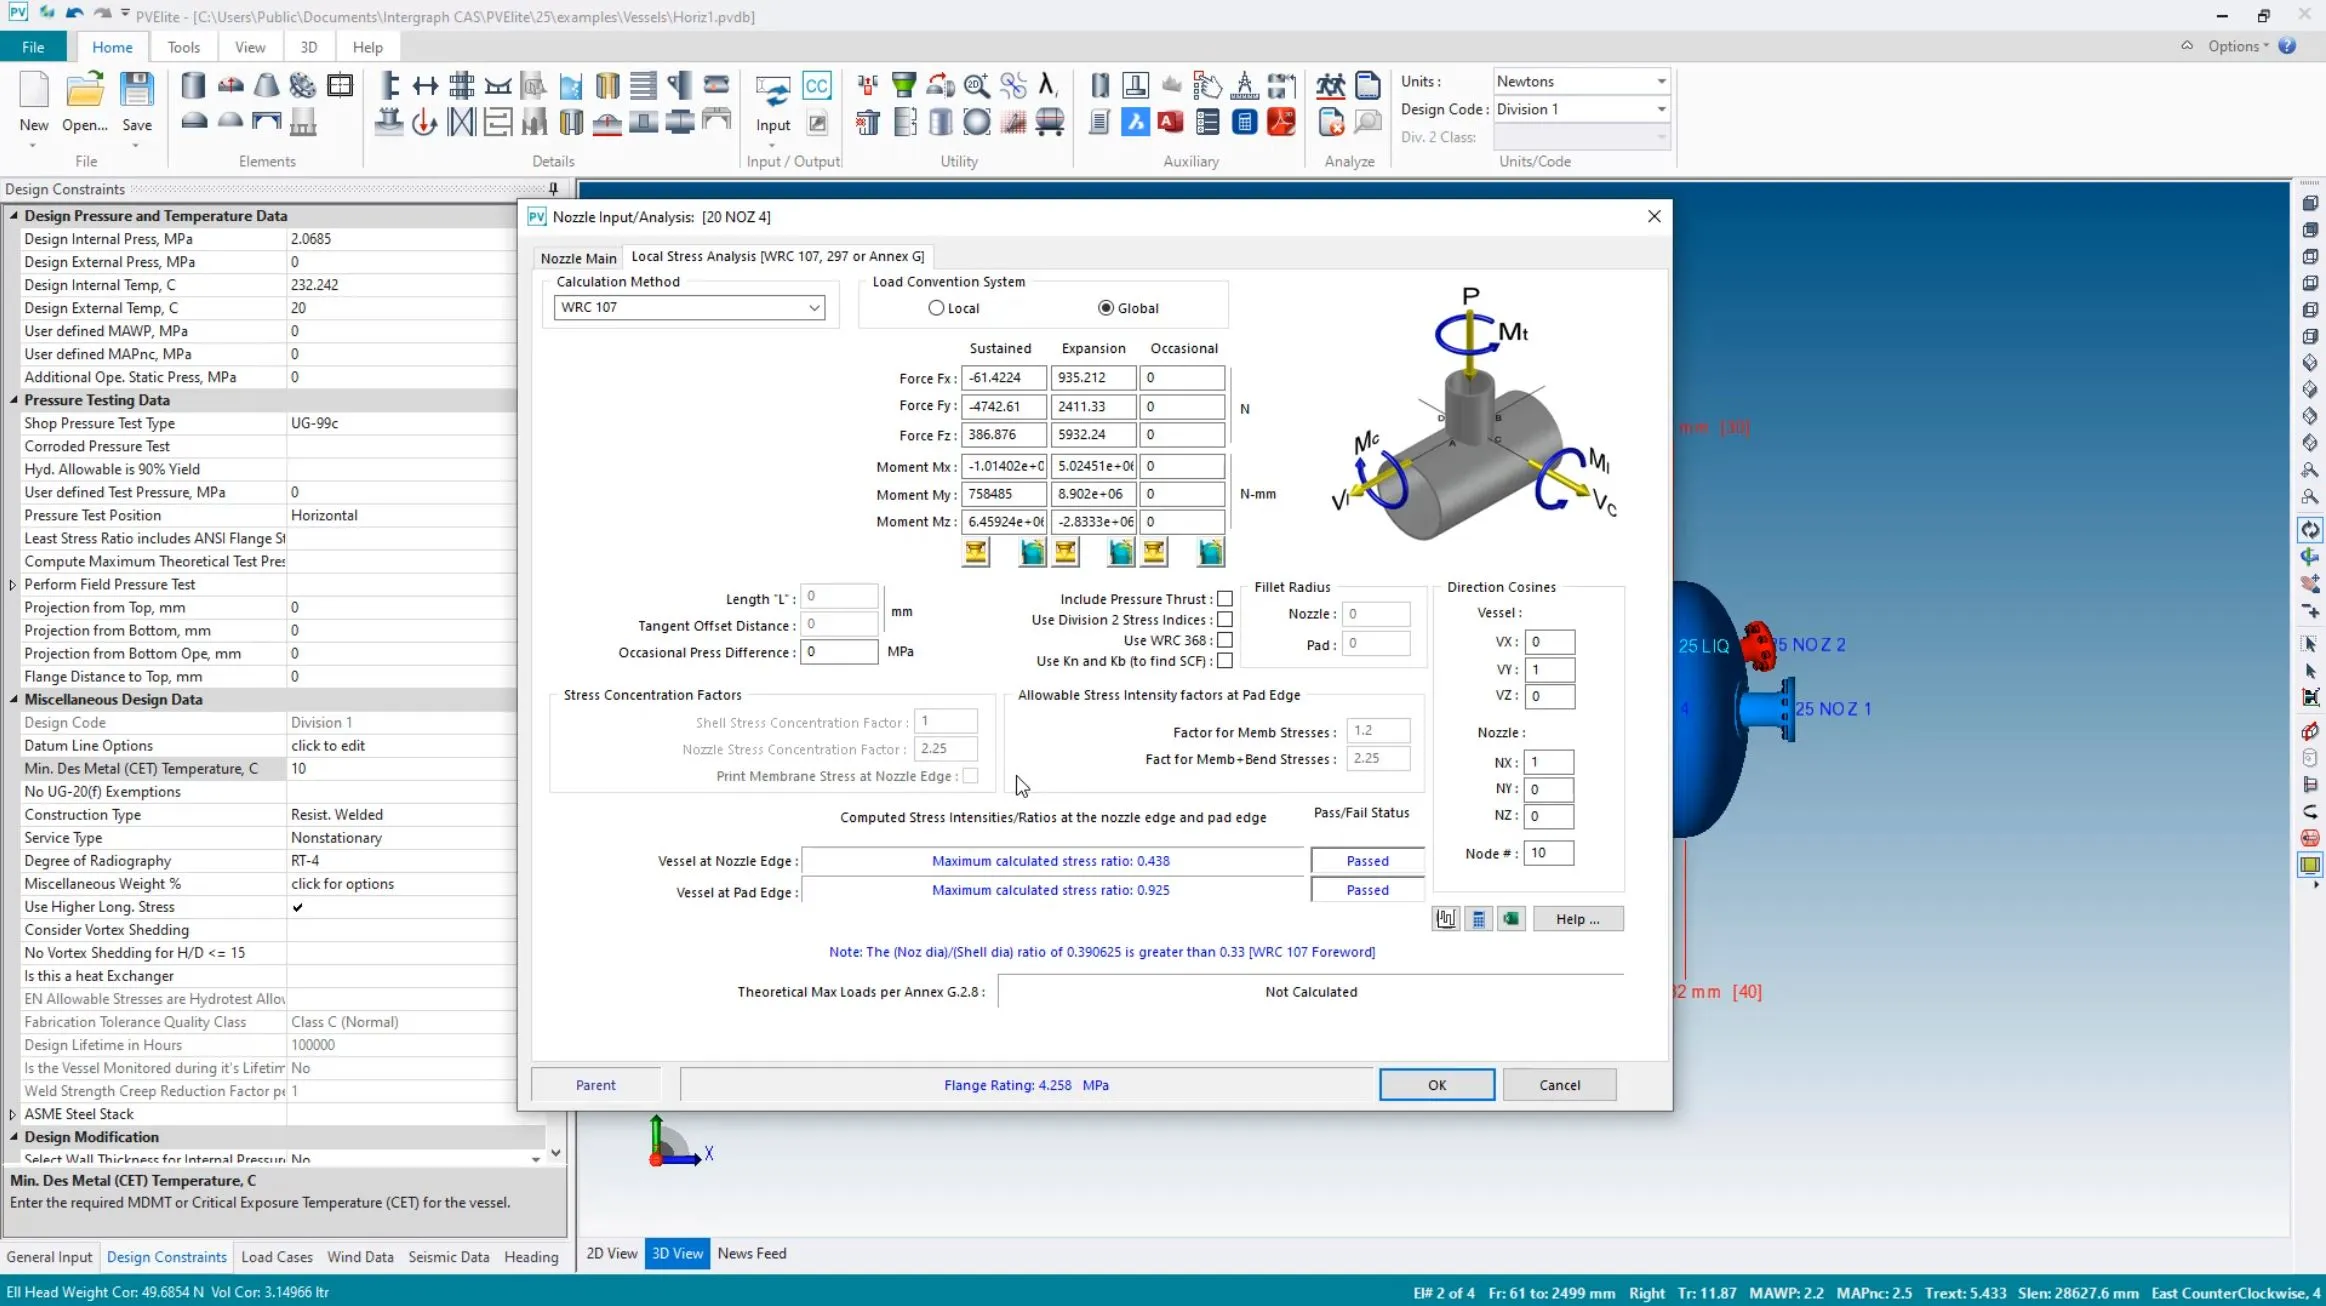
Task: Open the Calculation Method WRC 107 dropdown
Action: coord(814,308)
